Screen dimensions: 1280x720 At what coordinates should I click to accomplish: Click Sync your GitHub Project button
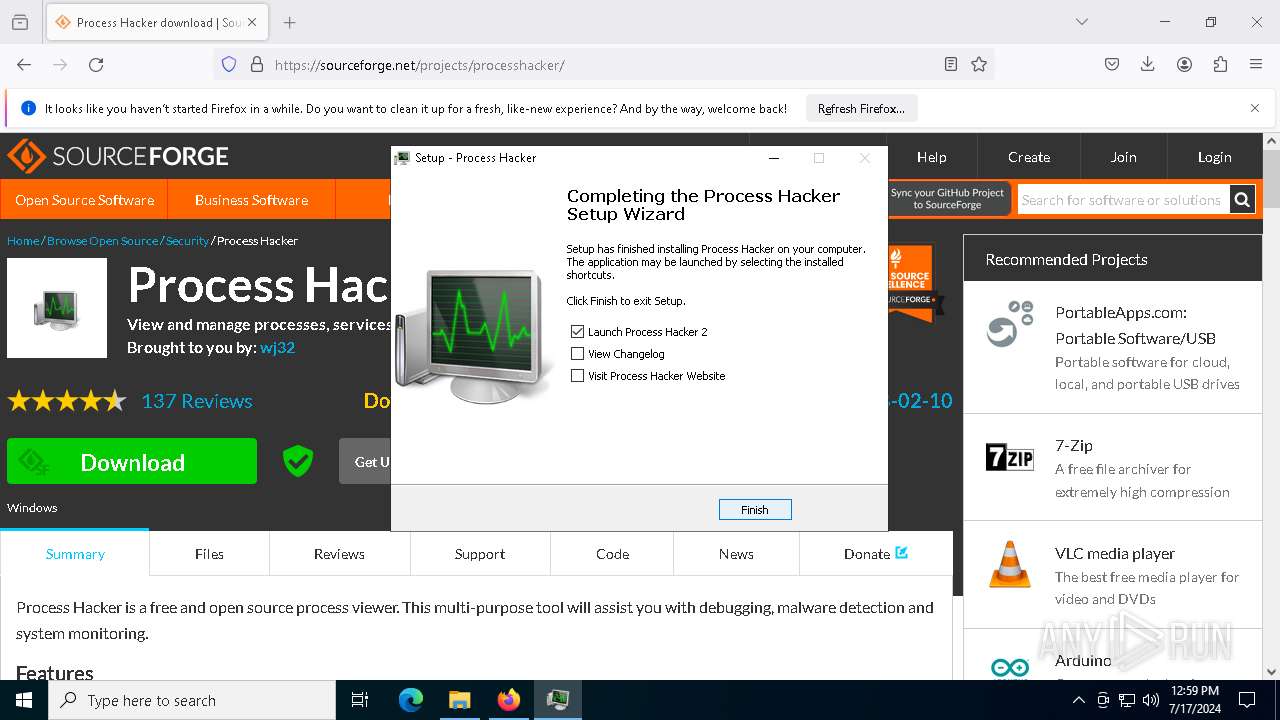pyautogui.click(x=947, y=198)
